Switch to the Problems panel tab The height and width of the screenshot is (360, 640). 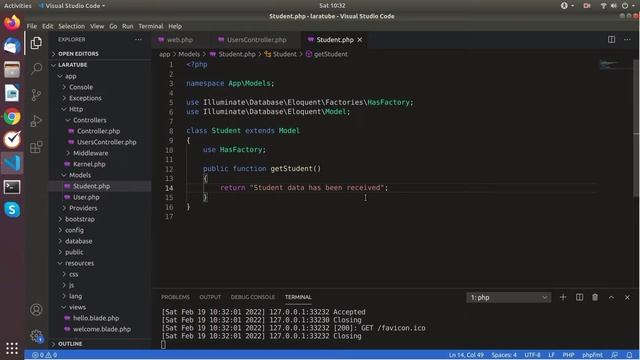[175, 297]
